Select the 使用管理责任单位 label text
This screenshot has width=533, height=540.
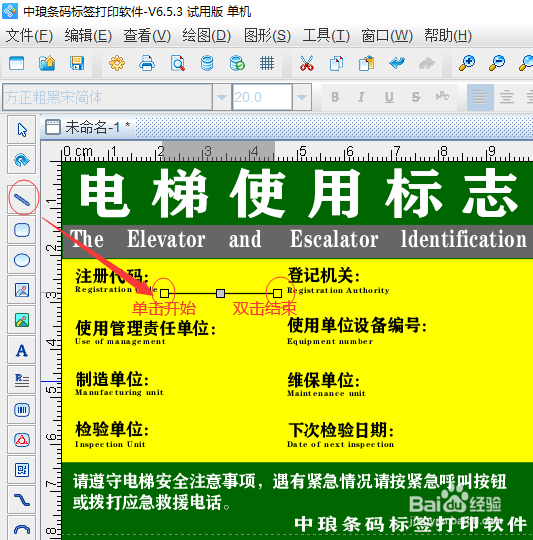pos(145,328)
